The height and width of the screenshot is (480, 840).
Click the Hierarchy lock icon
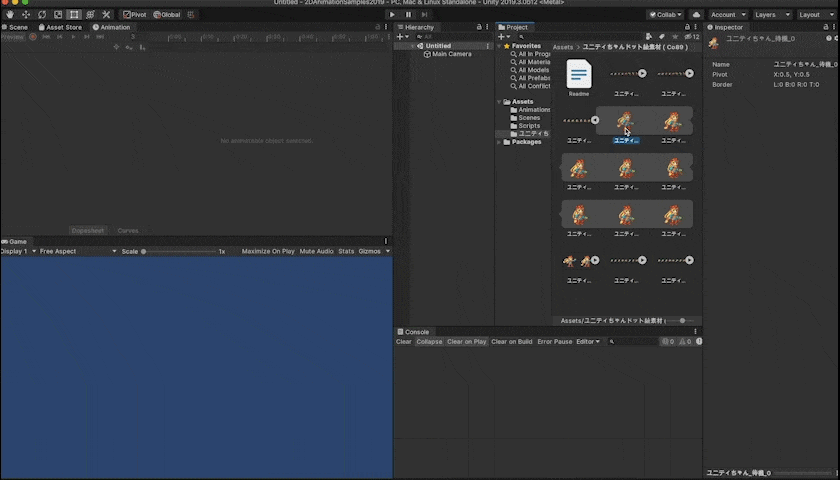coord(479,27)
